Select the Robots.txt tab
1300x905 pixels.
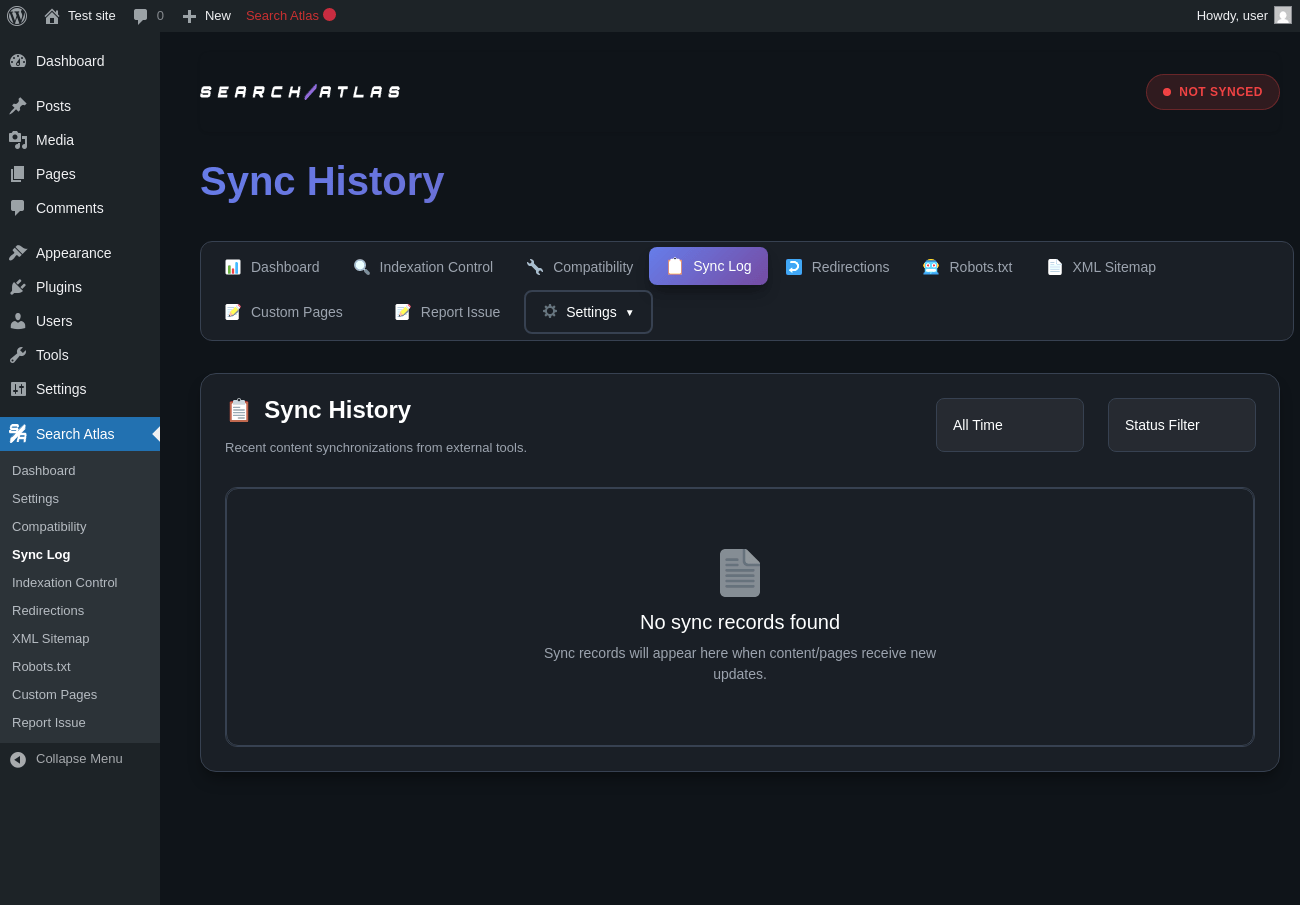coord(967,267)
